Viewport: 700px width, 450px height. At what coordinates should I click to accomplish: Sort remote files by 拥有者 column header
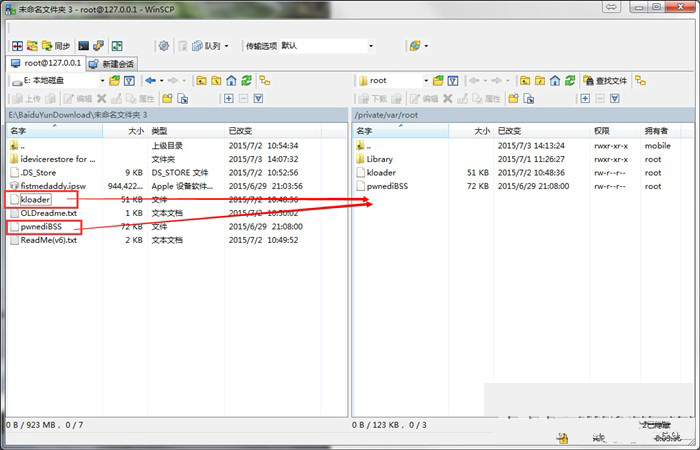pos(661,130)
